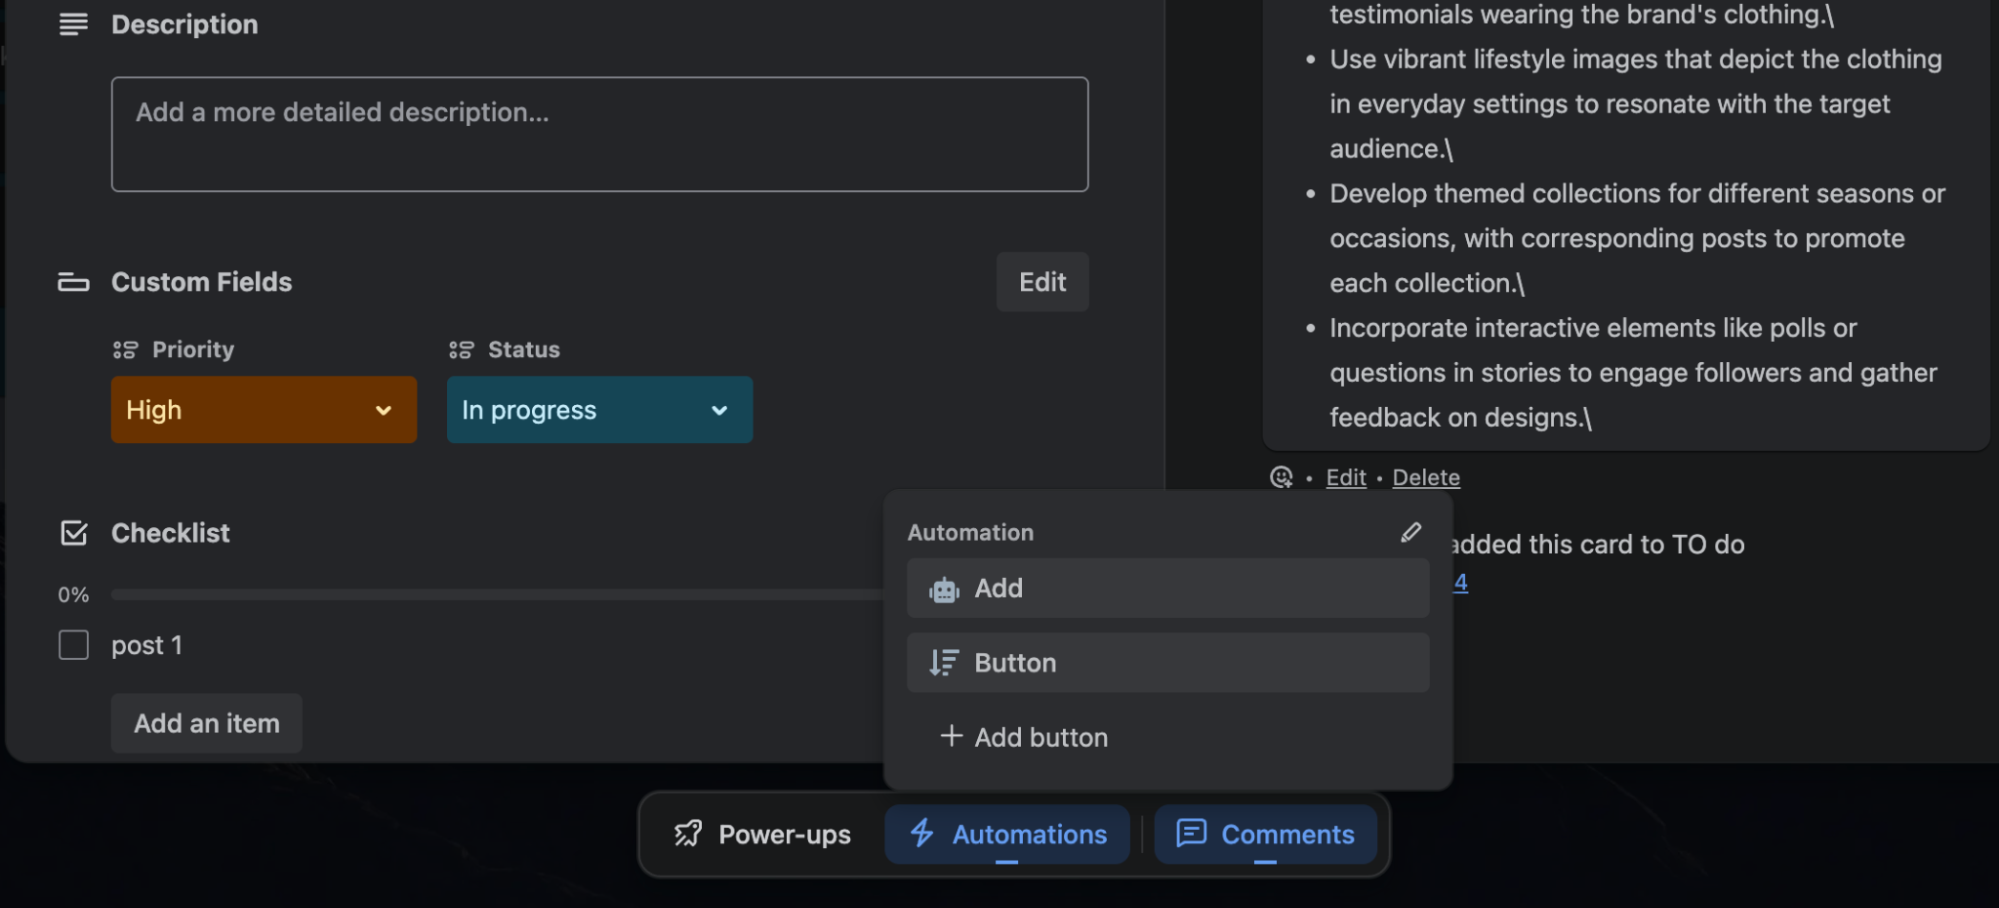Click the detailed description input field
Viewport: 1999px width, 908px height.
[599, 134]
